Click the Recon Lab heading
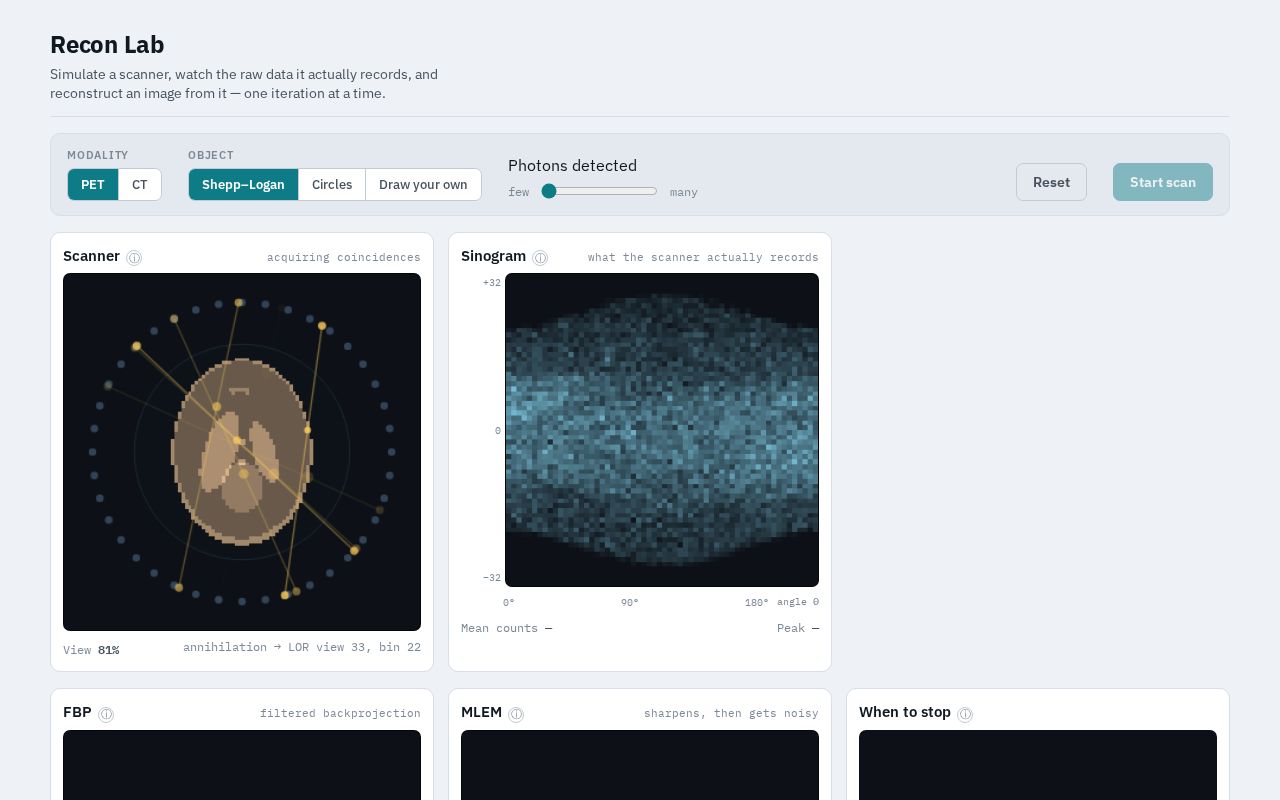Image resolution: width=1280 pixels, height=800 pixels. pos(107,45)
